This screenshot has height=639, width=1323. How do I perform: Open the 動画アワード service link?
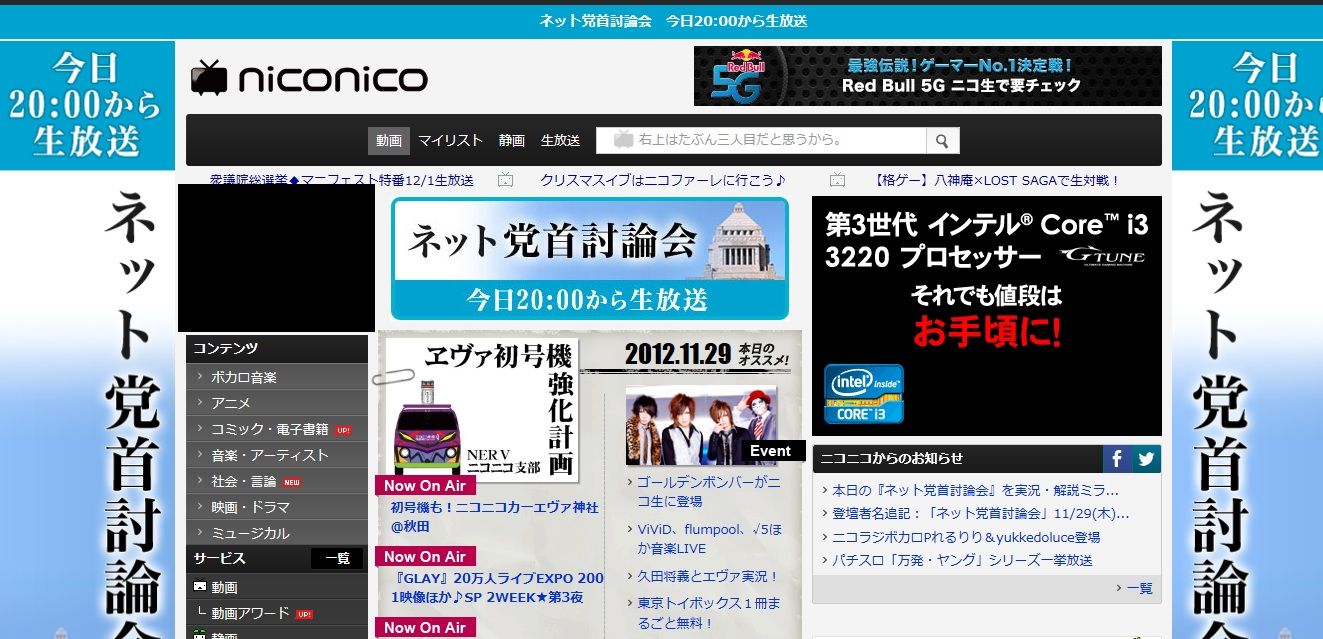250,613
